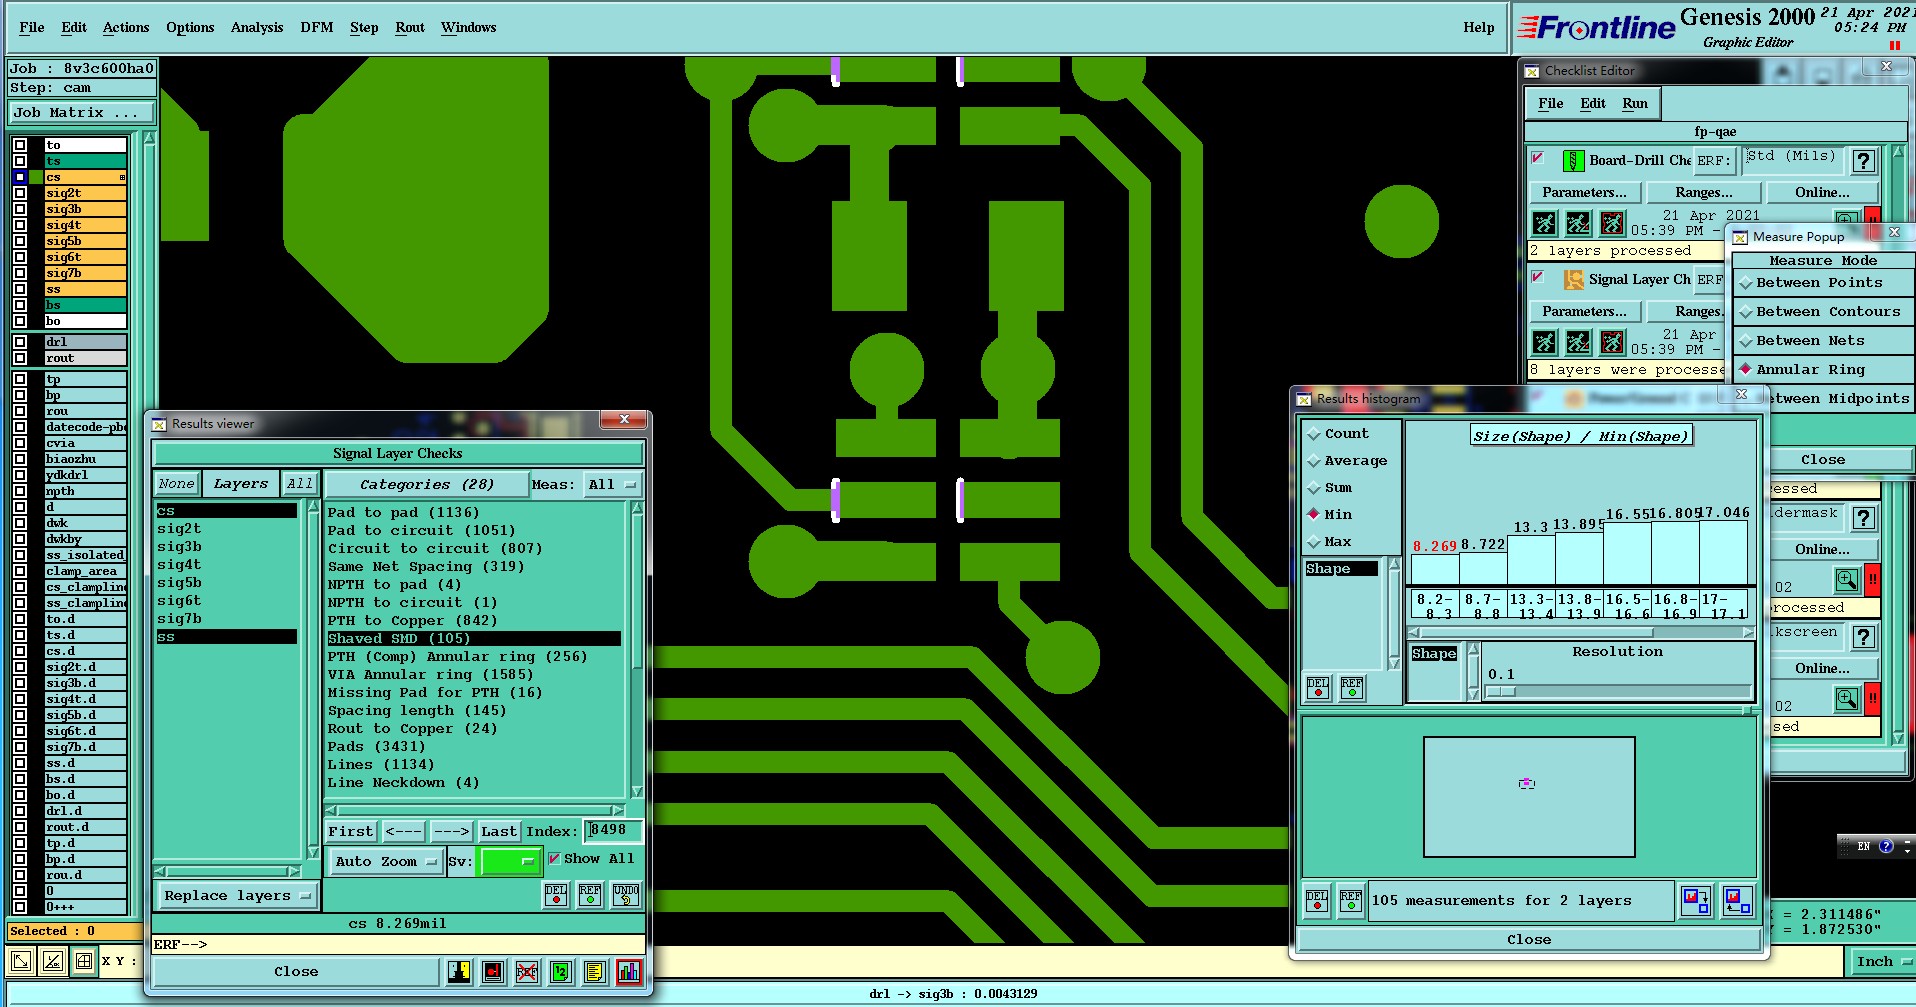Open the Run menu in Checklist Editor
The image size is (1916, 1007).
pos(1635,103)
